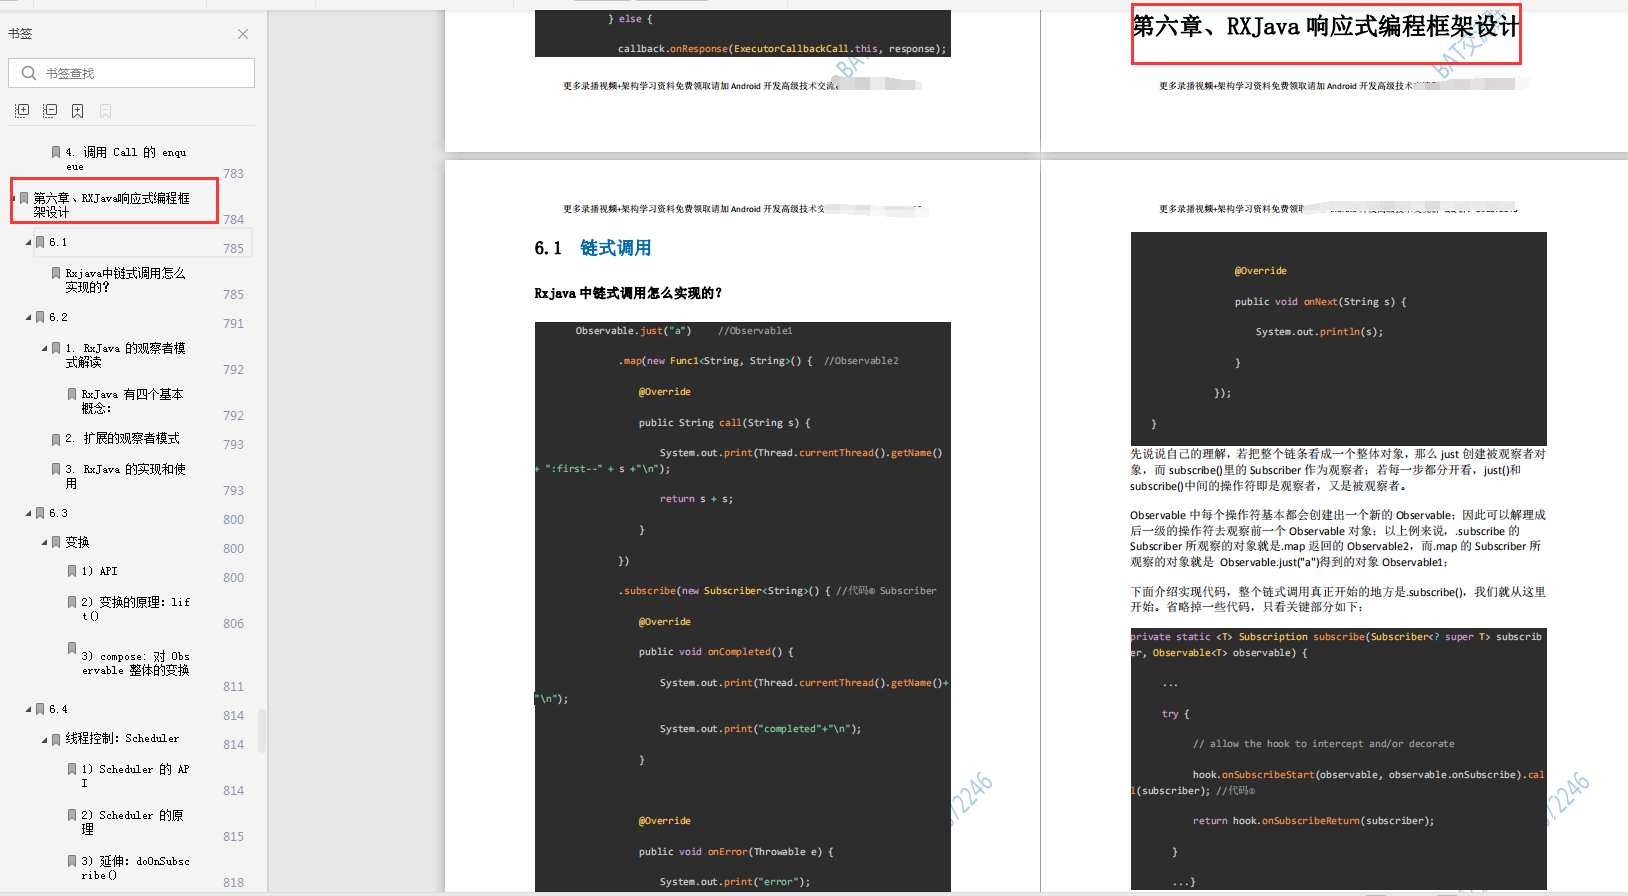1628x896 pixels.
Task: Add a new bookmark using the toolbar icon
Action: pos(77,111)
